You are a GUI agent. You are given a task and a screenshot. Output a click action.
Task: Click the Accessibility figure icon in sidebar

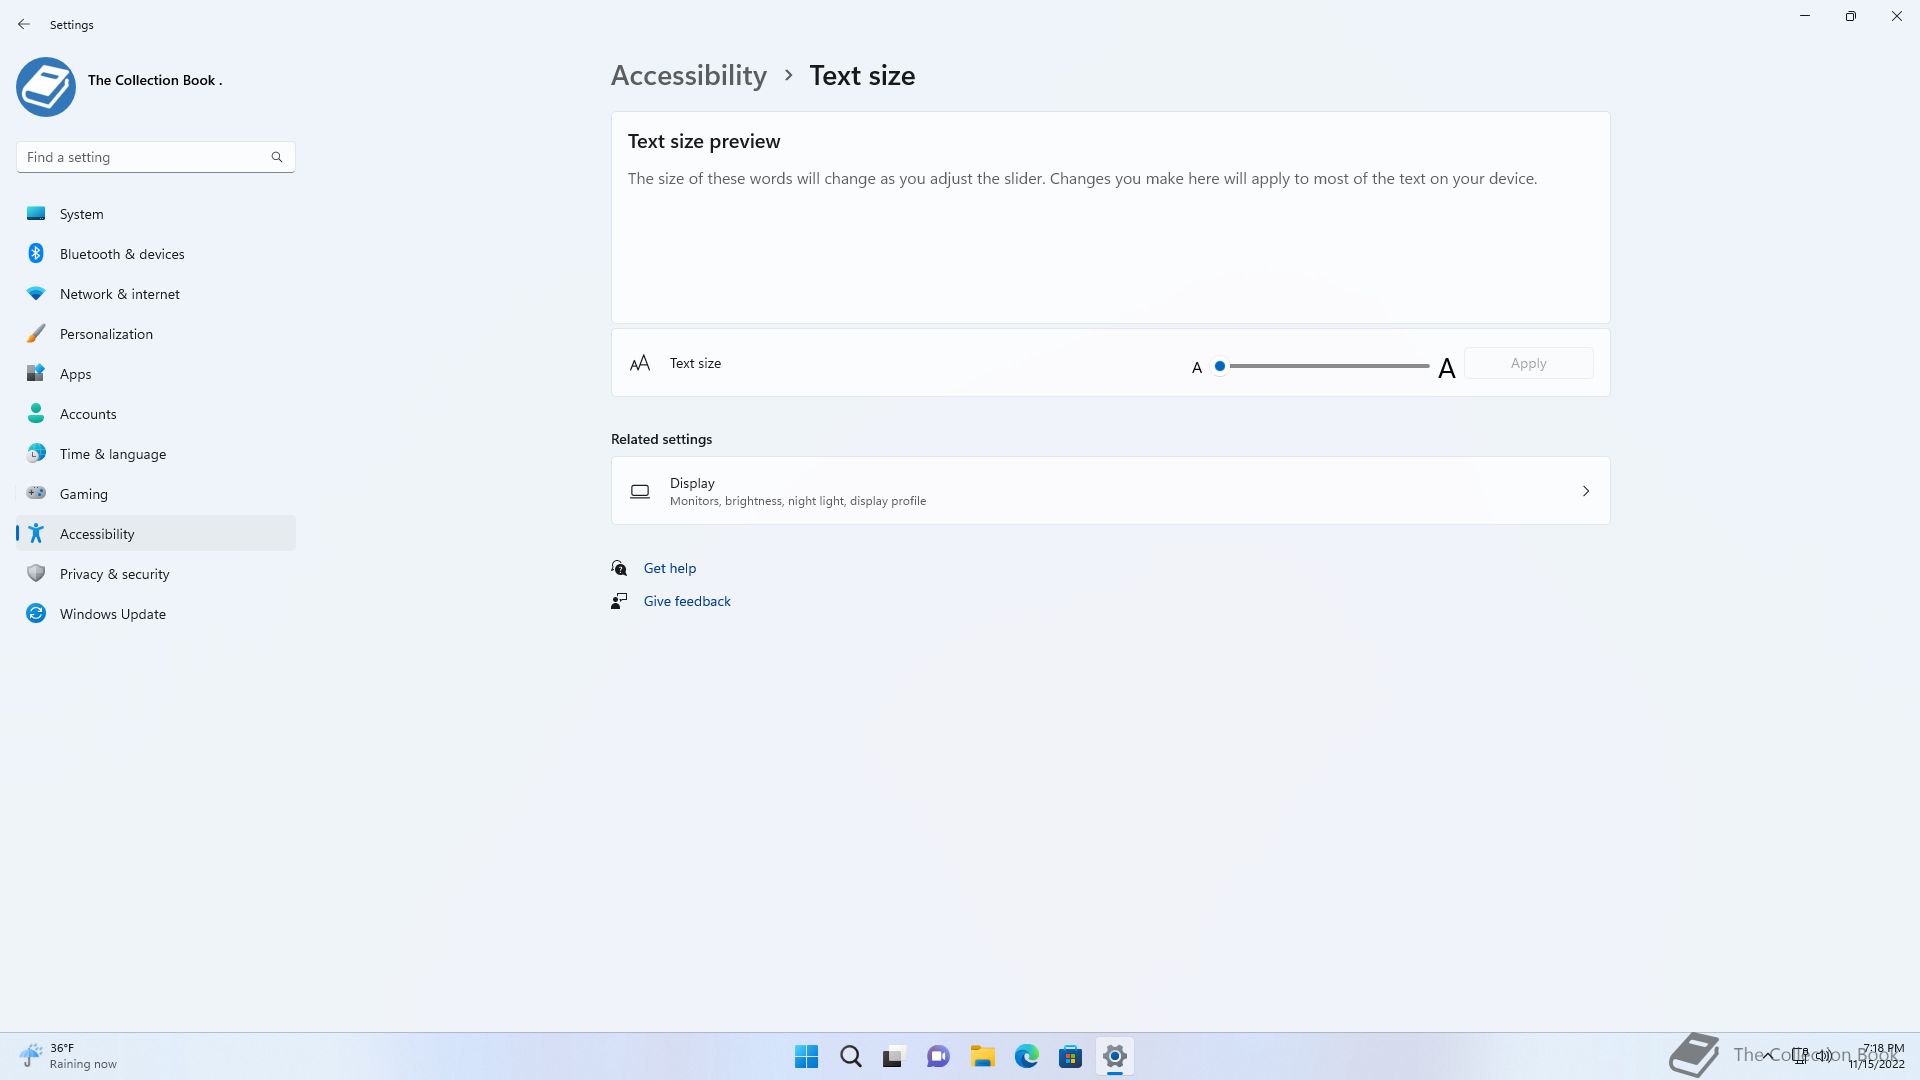(x=36, y=534)
